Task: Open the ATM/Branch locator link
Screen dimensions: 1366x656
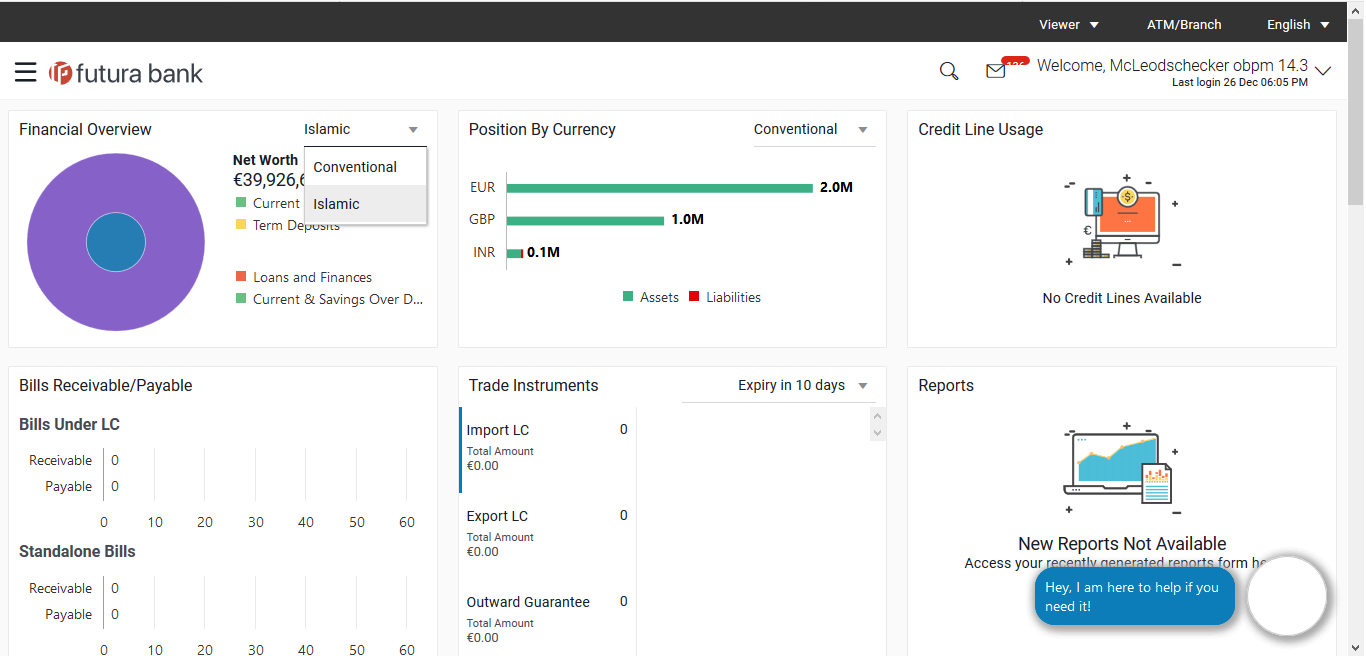Action: [x=1184, y=24]
